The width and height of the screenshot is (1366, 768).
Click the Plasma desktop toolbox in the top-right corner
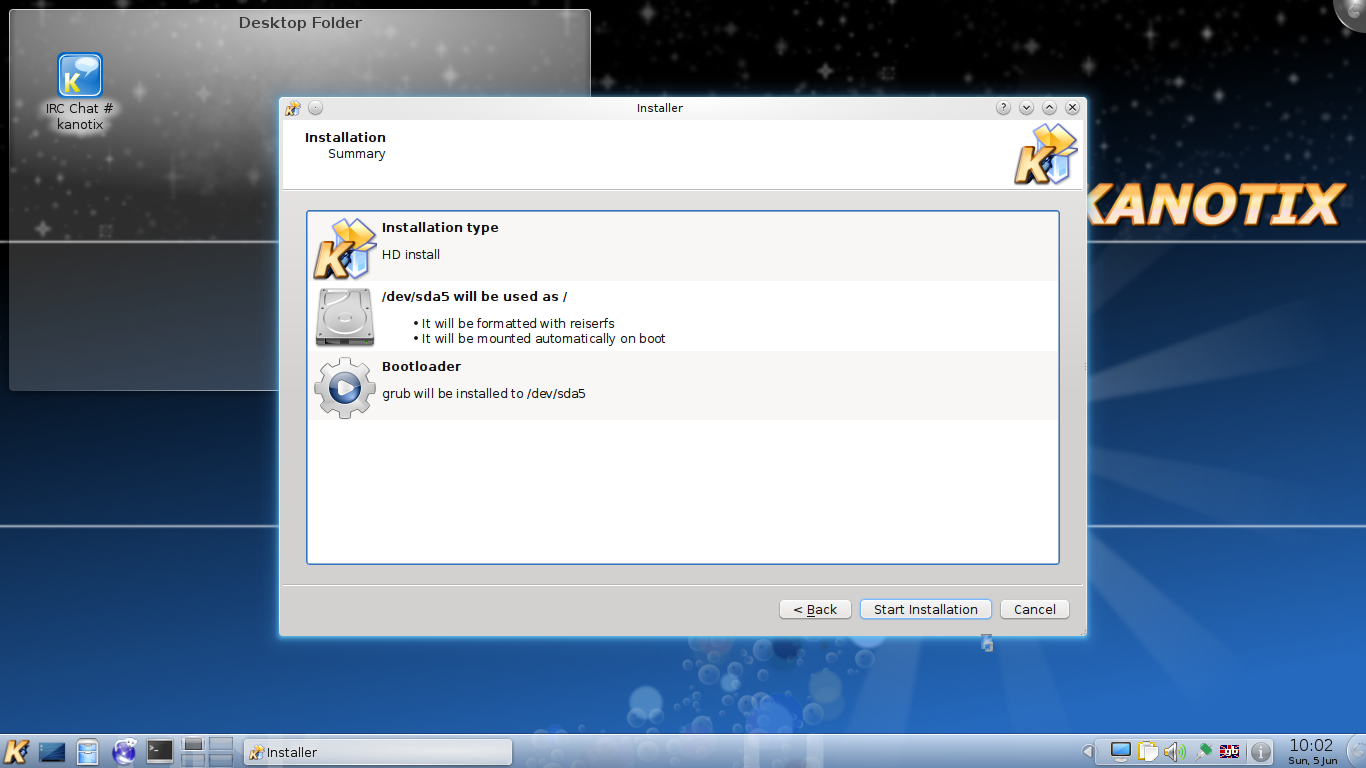[x=1352, y=12]
